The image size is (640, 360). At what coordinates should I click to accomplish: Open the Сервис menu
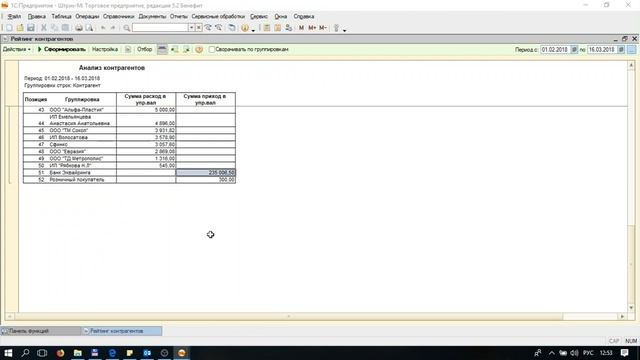pyautogui.click(x=259, y=16)
